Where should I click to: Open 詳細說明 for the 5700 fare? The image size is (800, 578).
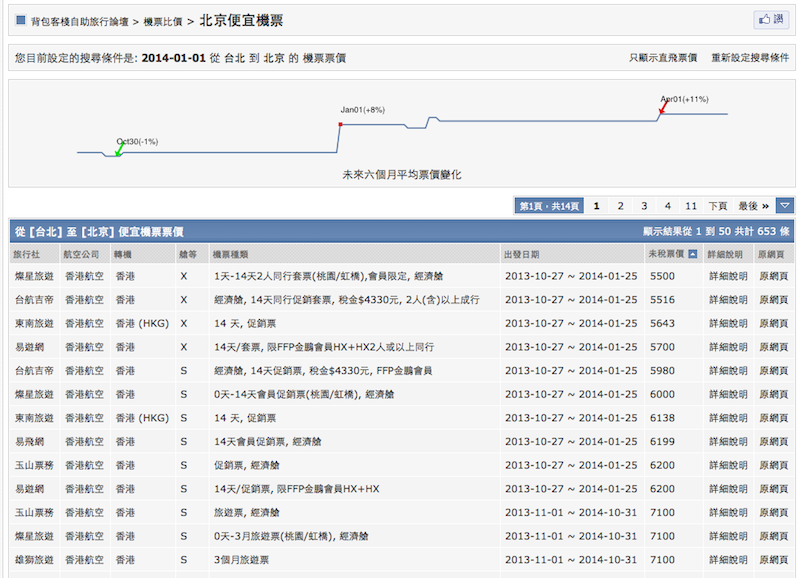click(728, 347)
